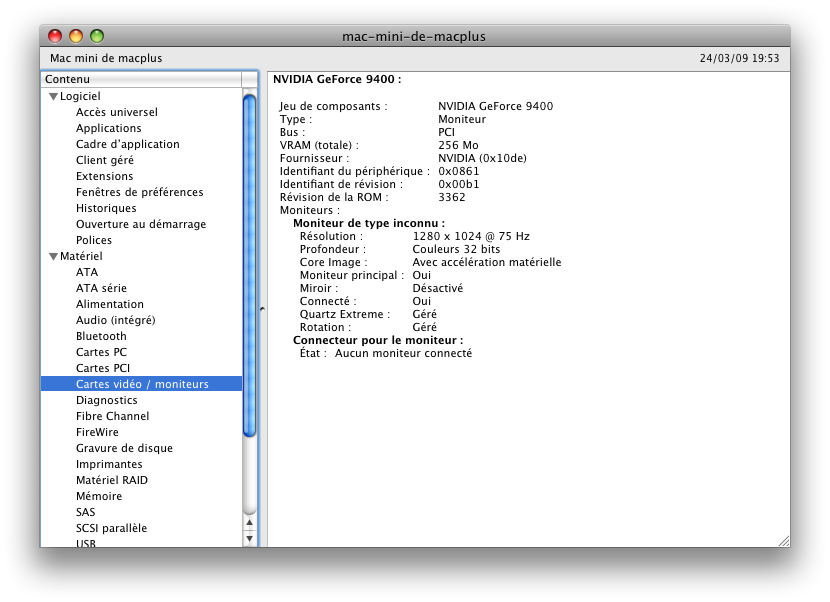Select Cartes PCI entry
This screenshot has width=830, height=602.
[103, 368]
